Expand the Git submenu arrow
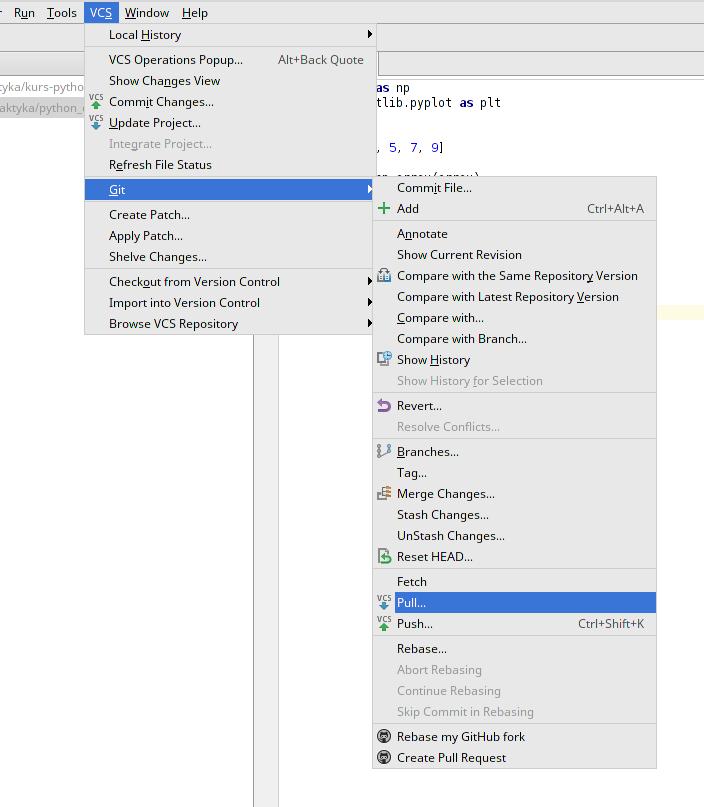This screenshot has height=807, width=704. pyautogui.click(x=369, y=189)
